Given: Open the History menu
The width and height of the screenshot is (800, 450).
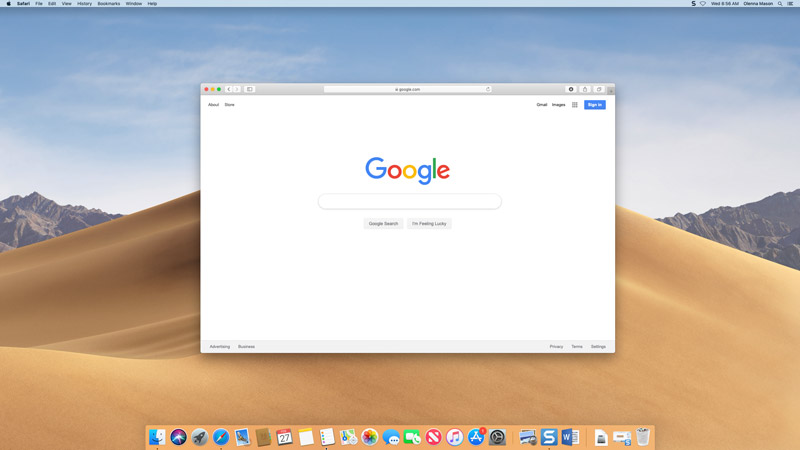Looking at the screenshot, I should click(85, 4).
